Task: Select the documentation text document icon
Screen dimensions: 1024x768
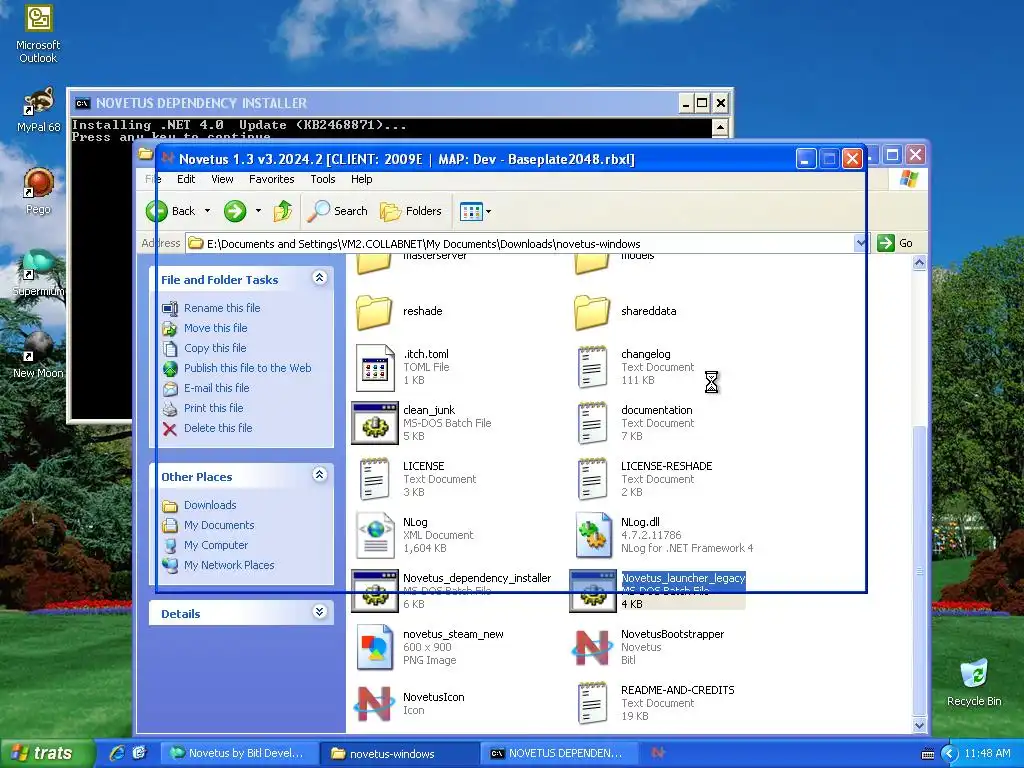Action: point(592,423)
